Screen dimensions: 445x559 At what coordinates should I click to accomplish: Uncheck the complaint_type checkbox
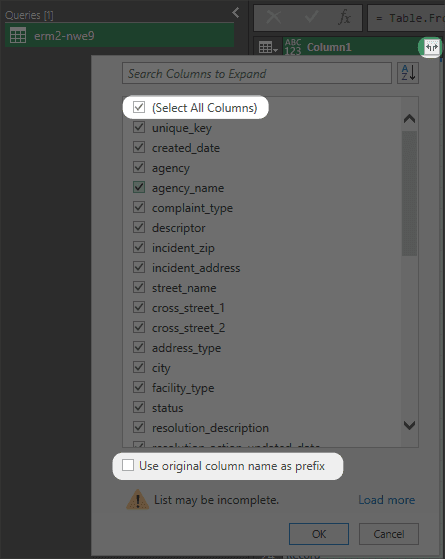[x=139, y=207]
